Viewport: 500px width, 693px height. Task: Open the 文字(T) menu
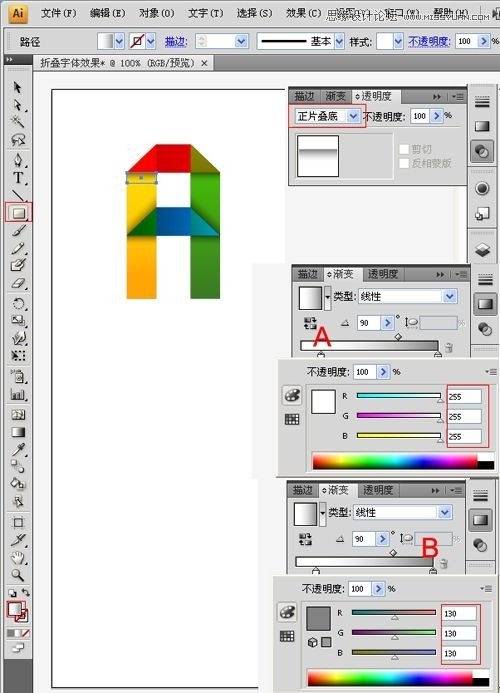tap(206, 13)
